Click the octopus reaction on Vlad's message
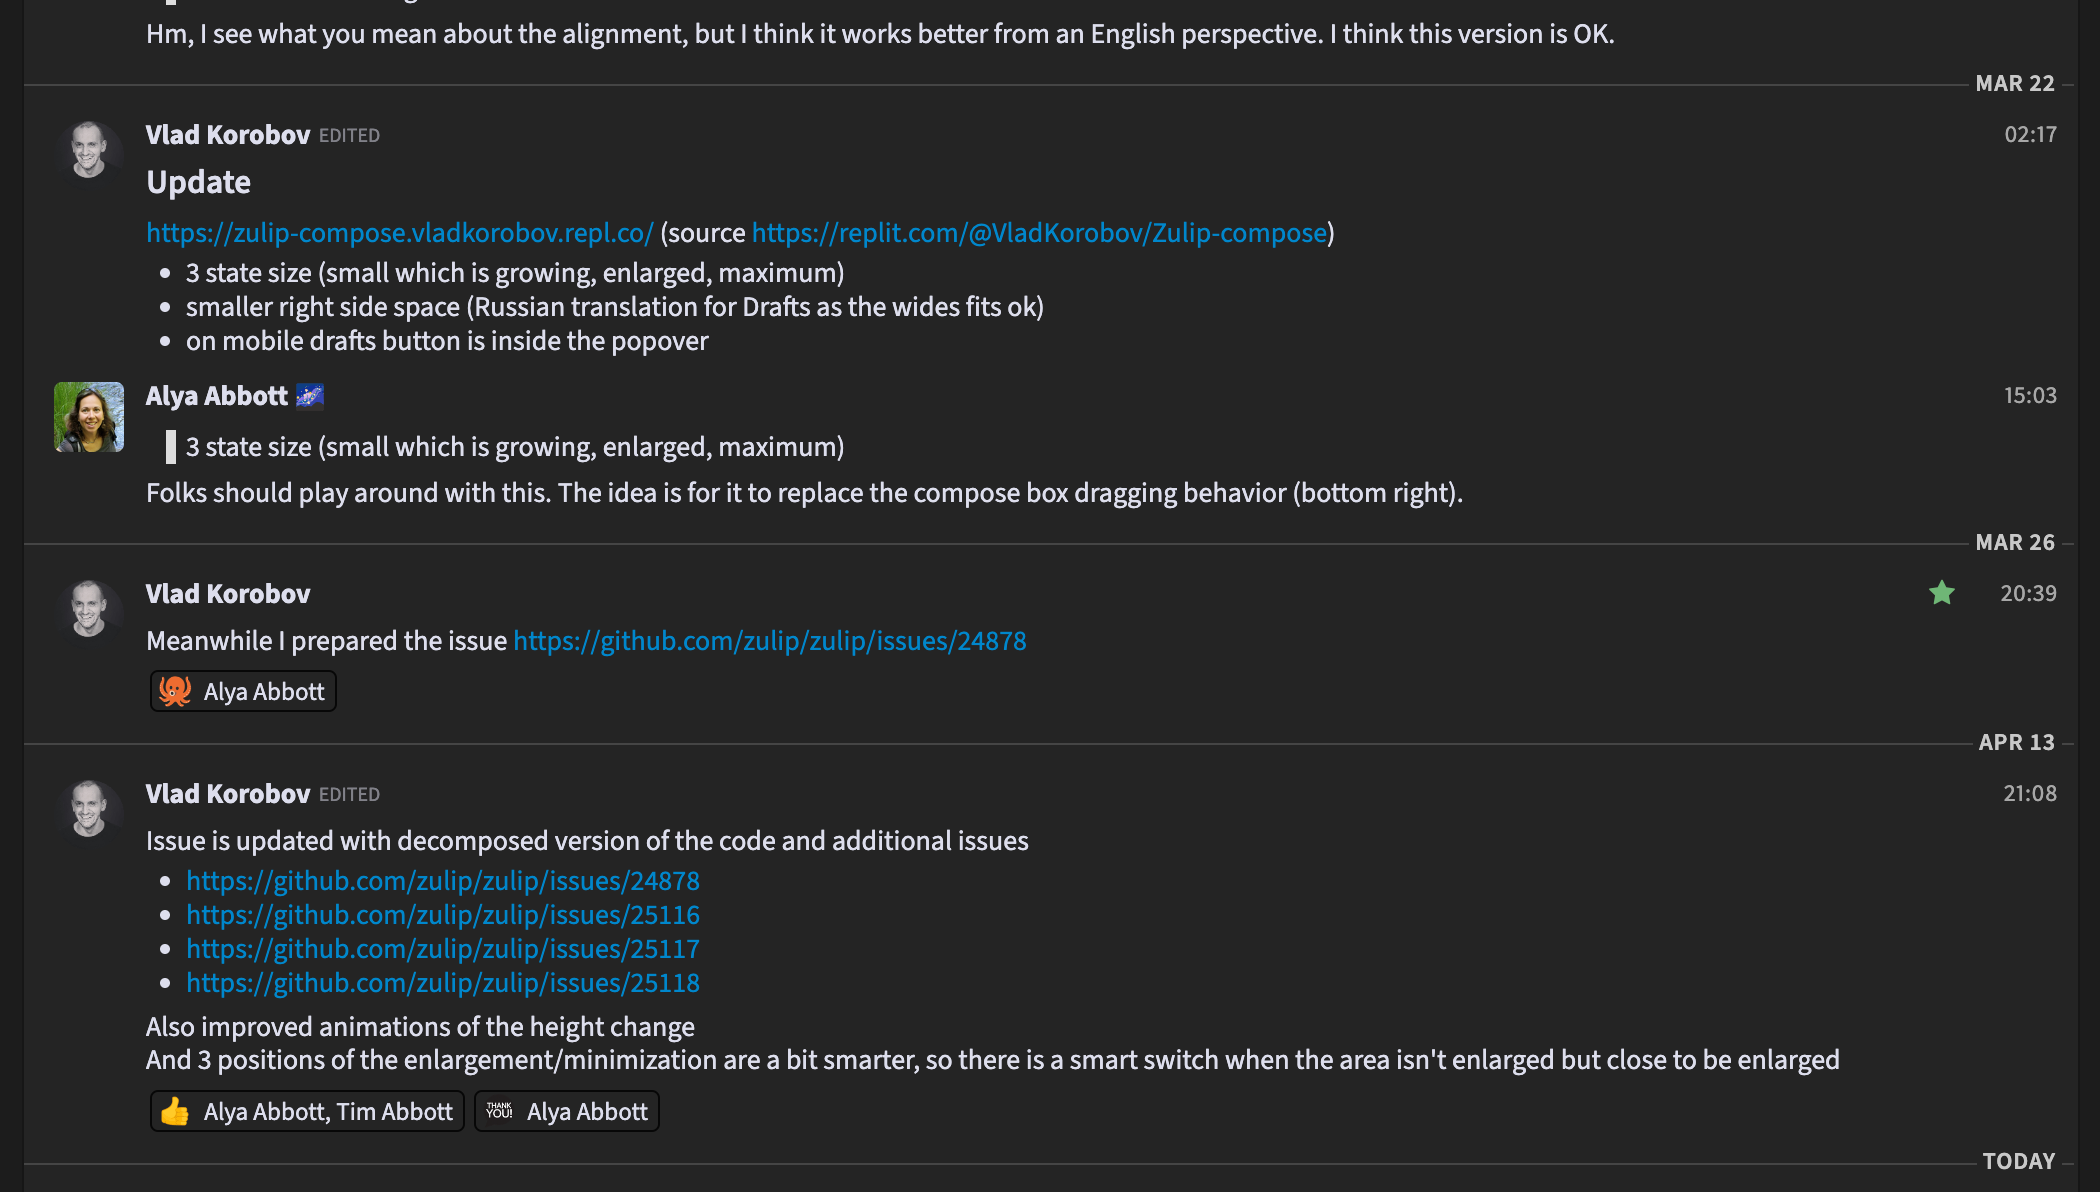This screenshot has height=1192, width=2100. [242, 690]
